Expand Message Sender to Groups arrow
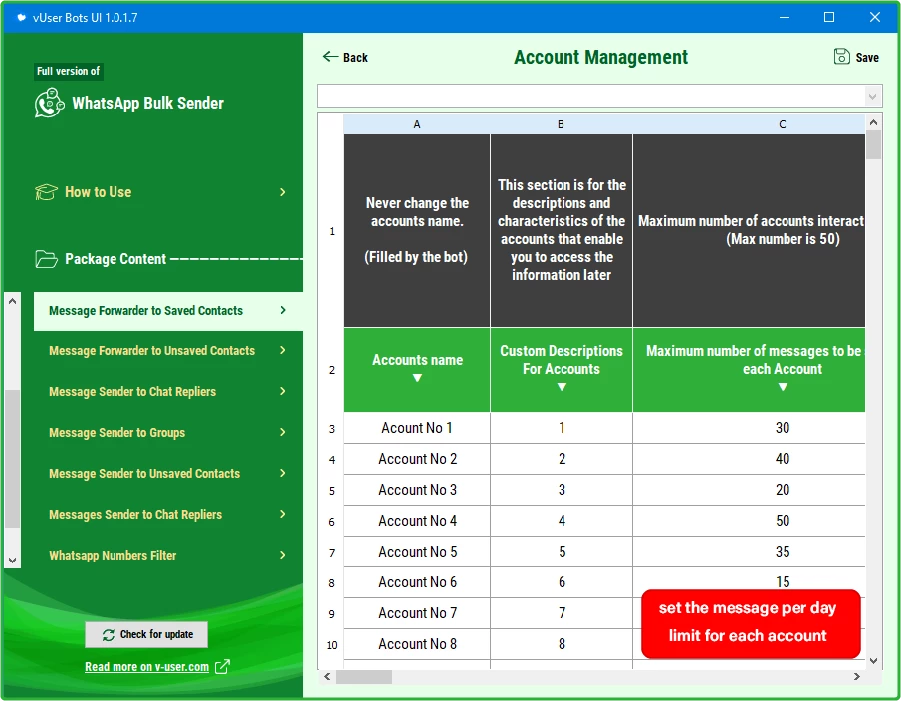 [283, 432]
